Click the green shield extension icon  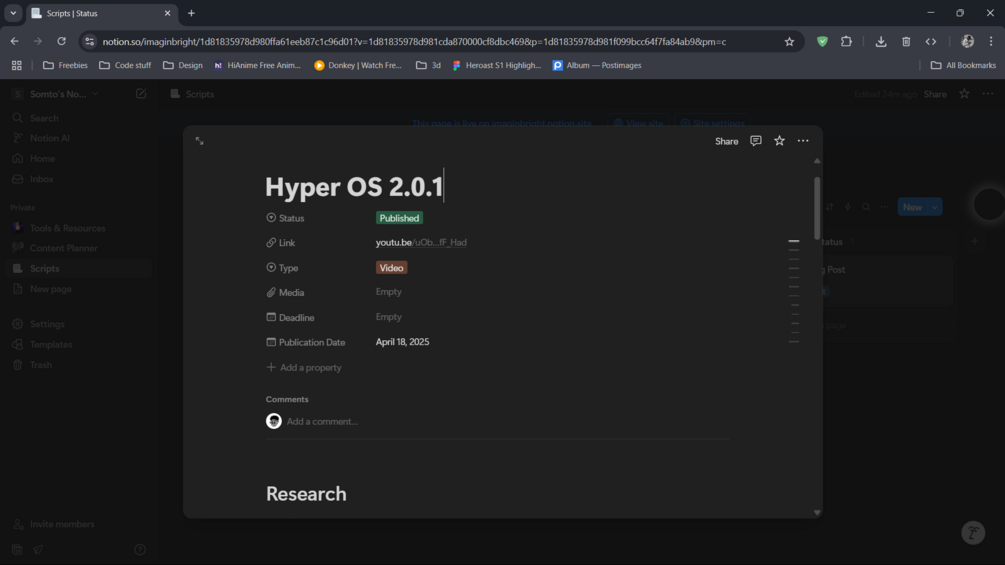tap(822, 42)
